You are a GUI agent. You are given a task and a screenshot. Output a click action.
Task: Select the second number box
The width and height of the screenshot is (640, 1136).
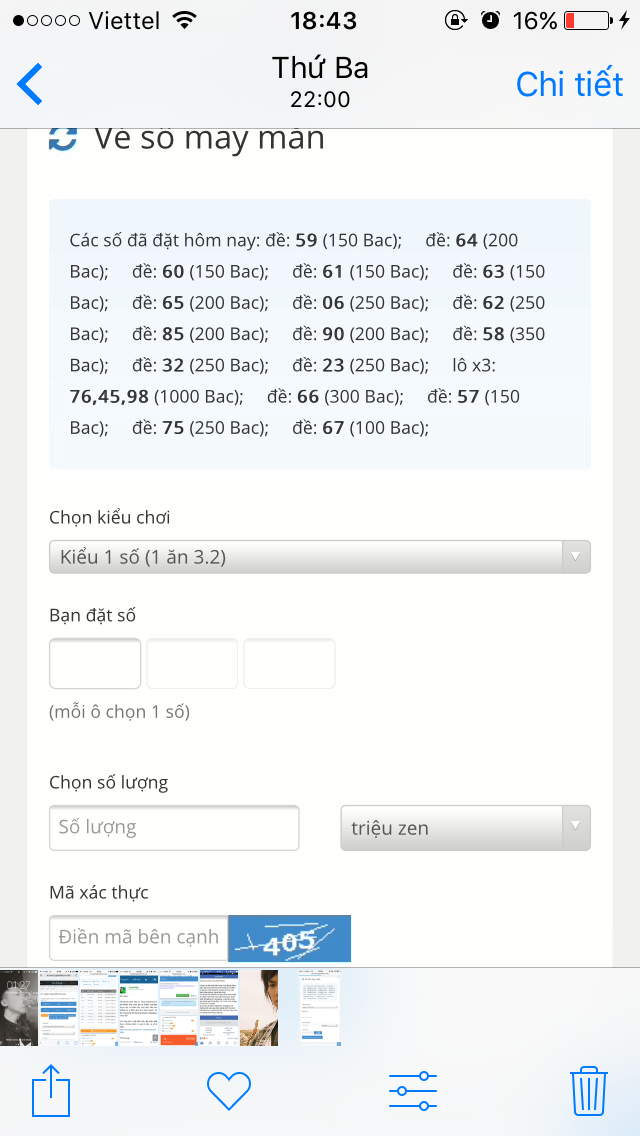(192, 663)
